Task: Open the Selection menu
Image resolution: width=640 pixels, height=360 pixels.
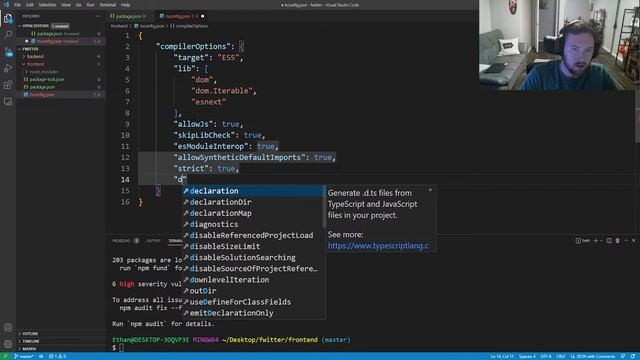Action: (47, 5)
